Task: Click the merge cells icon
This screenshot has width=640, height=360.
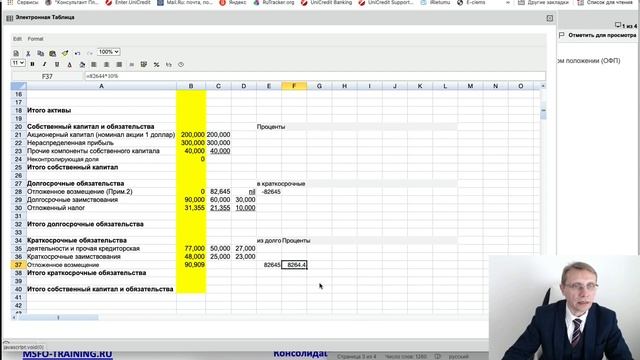Action: click(x=131, y=64)
